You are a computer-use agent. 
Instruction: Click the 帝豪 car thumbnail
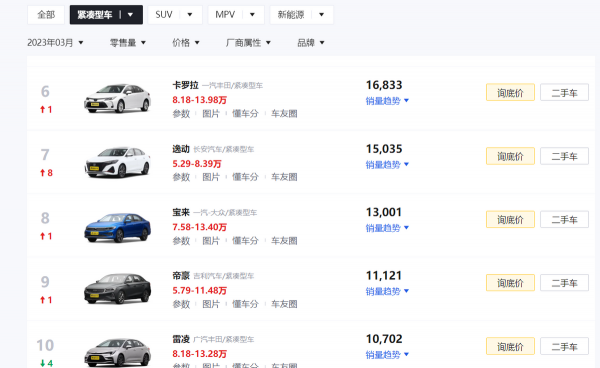117,288
